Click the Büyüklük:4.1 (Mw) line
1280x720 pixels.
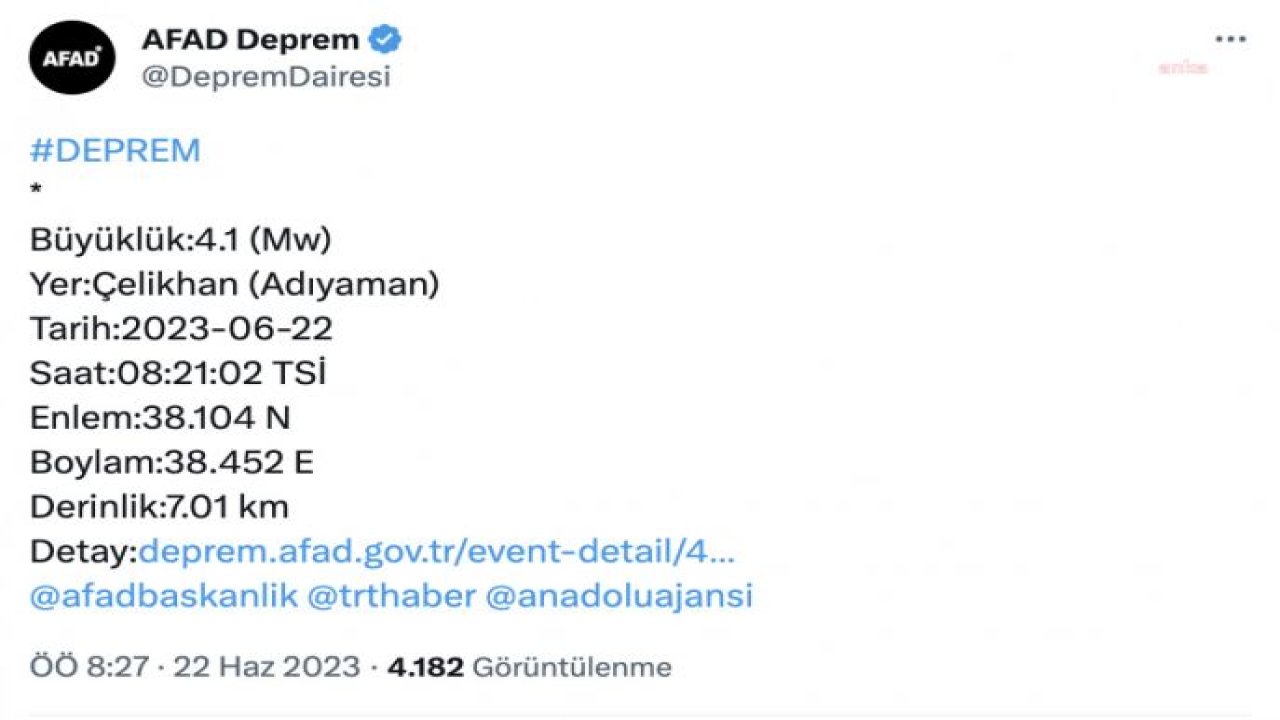tap(180, 240)
